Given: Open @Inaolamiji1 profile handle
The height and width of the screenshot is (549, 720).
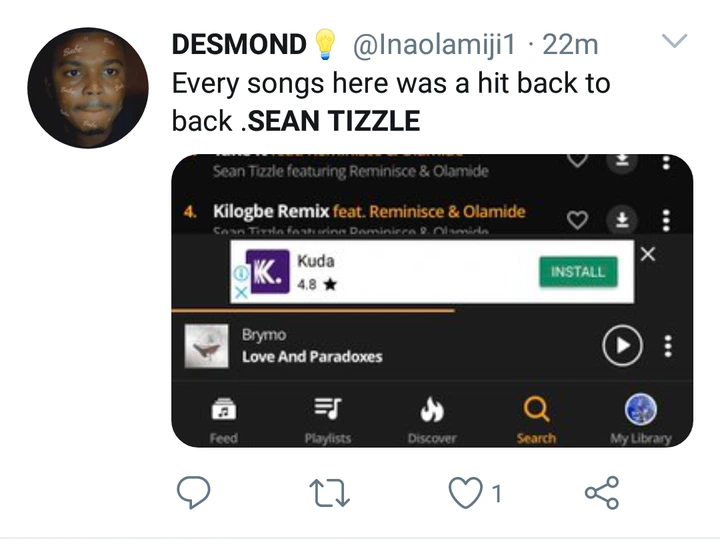Looking at the screenshot, I should 428,45.
